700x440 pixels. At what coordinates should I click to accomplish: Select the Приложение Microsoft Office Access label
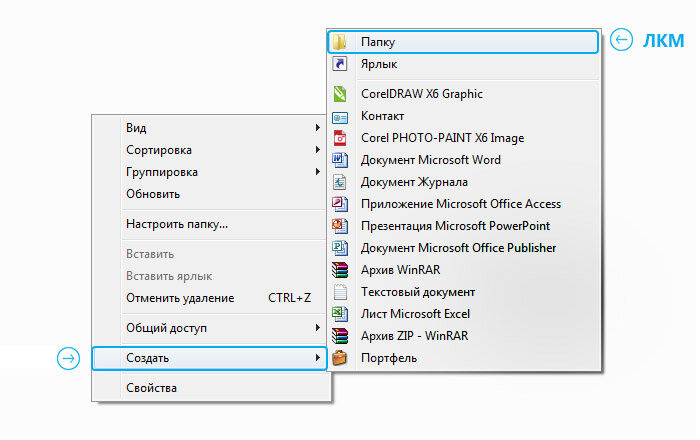pyautogui.click(x=461, y=204)
